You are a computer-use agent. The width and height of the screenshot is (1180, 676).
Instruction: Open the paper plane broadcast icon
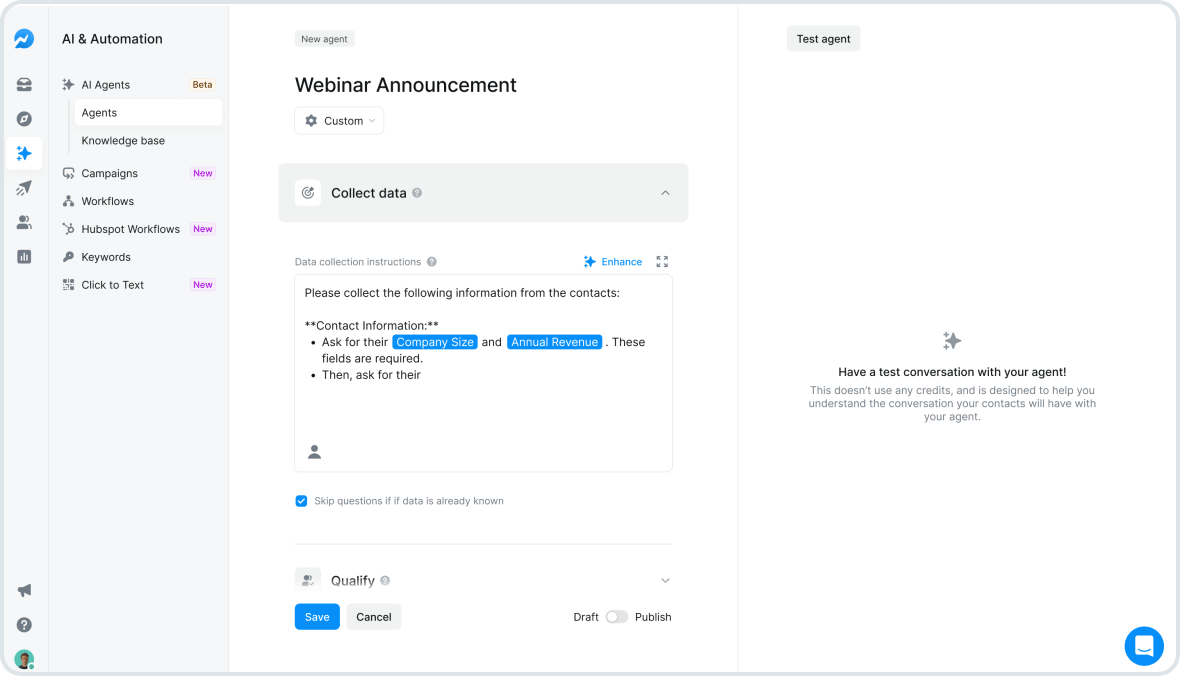23,187
